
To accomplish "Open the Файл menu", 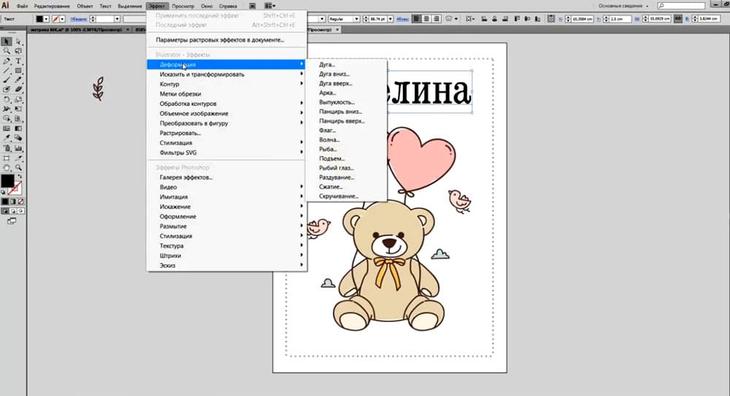I will coord(22,6).
